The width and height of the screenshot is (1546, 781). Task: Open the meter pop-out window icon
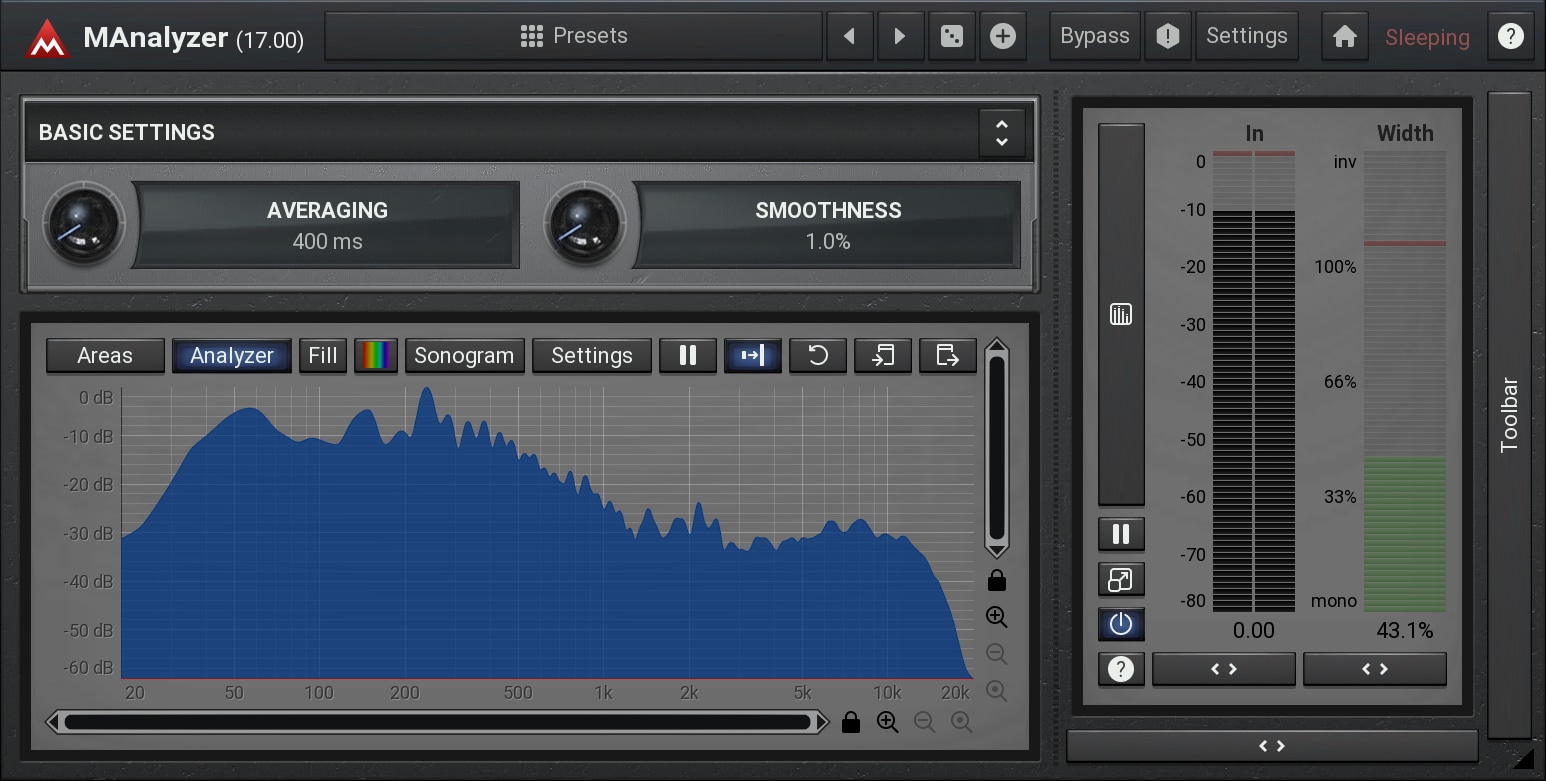(1120, 579)
